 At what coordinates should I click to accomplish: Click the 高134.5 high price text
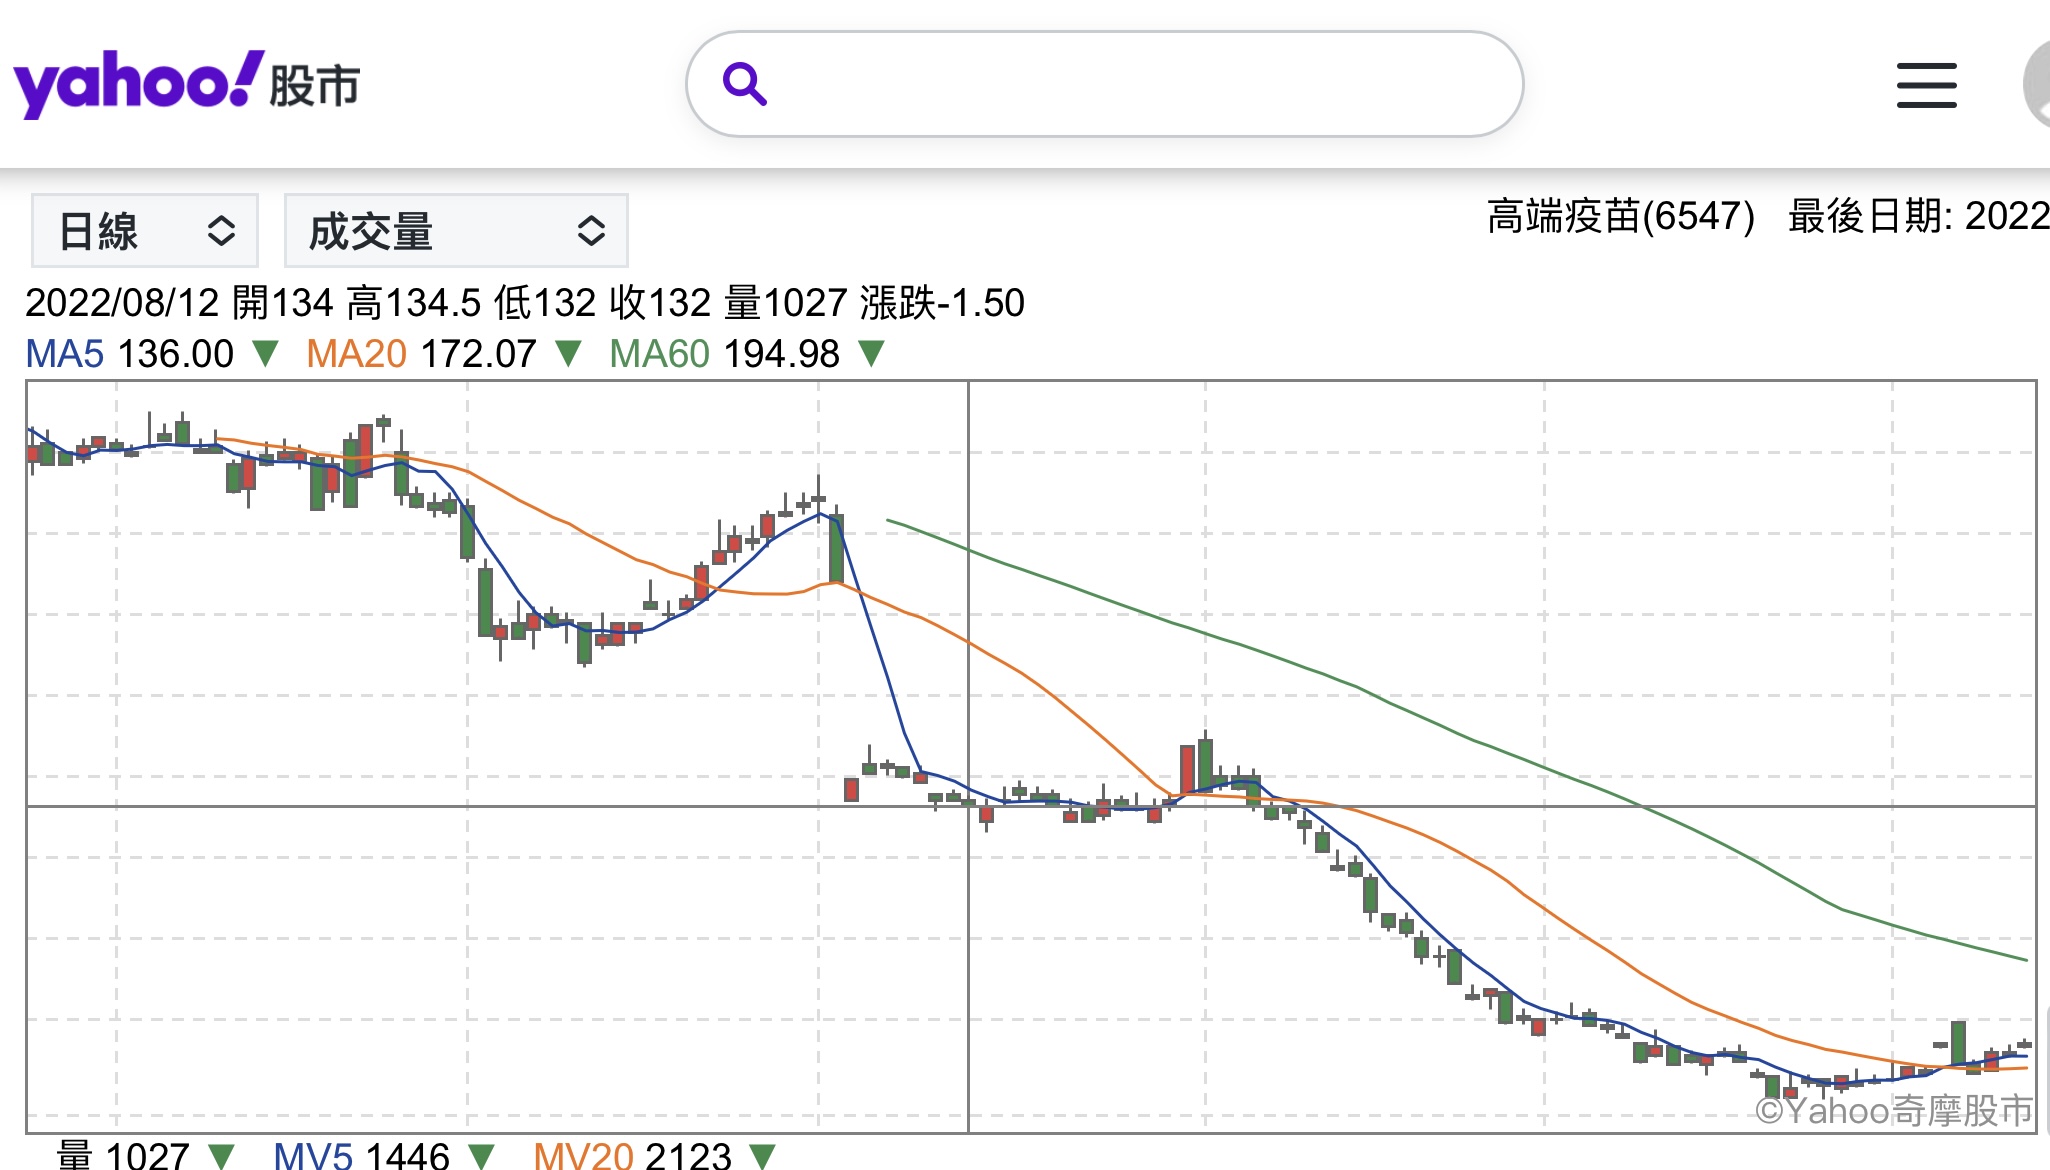click(x=414, y=303)
